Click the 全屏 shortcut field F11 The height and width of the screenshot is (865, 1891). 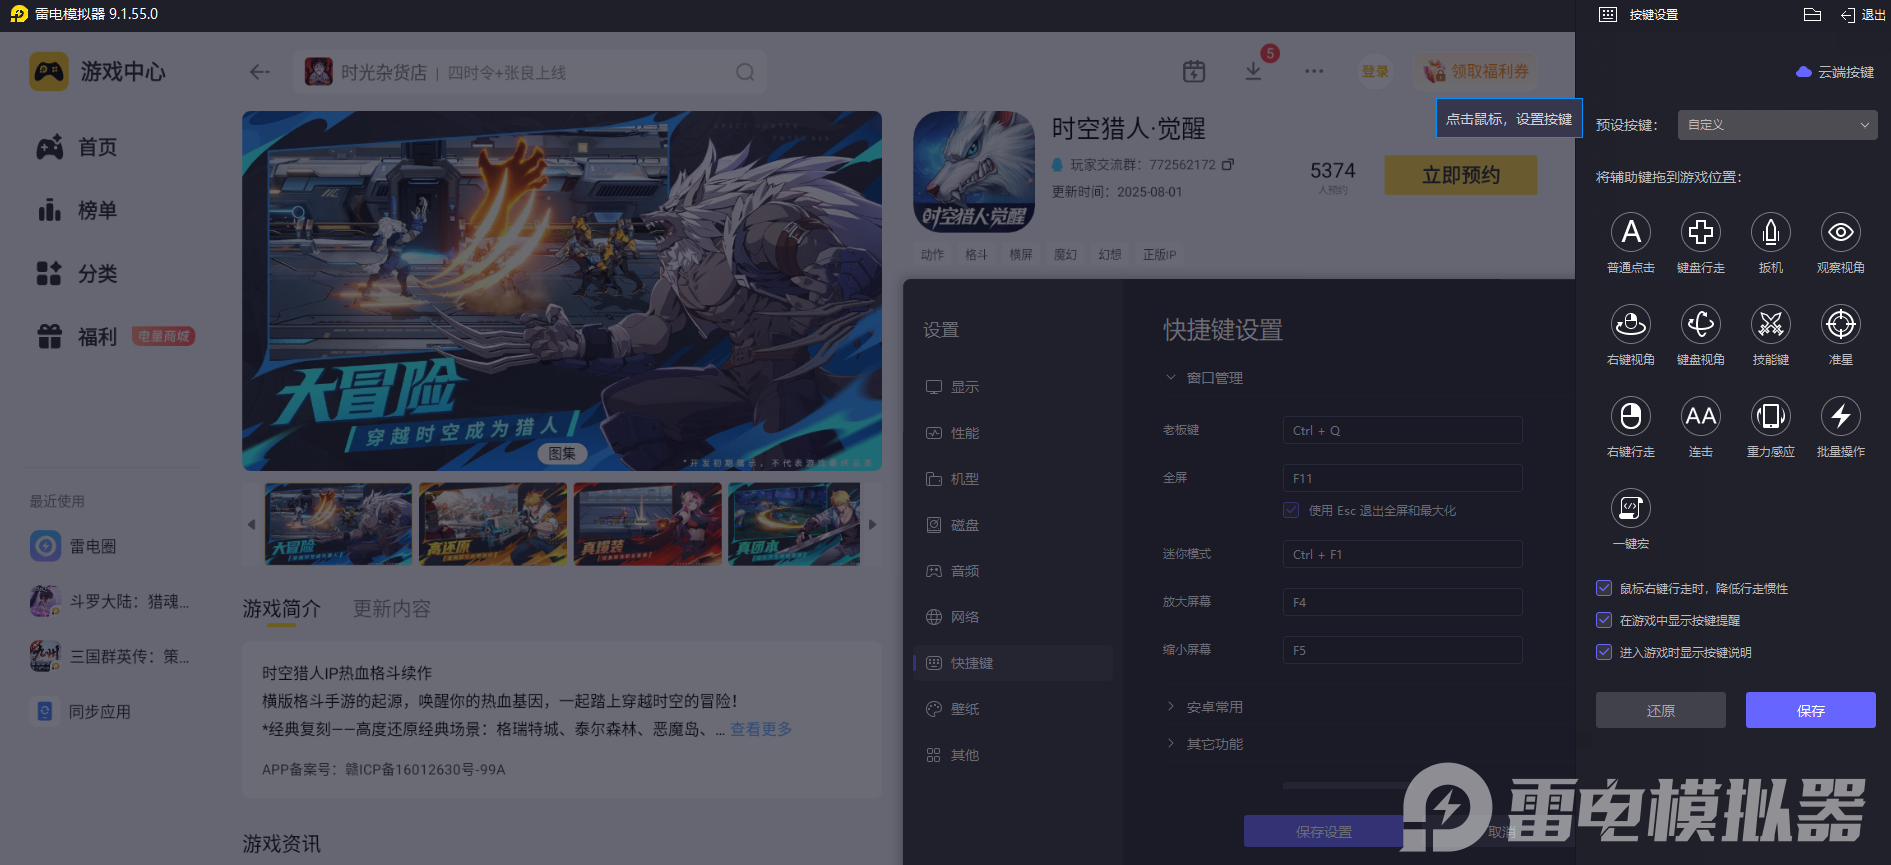1402,478
